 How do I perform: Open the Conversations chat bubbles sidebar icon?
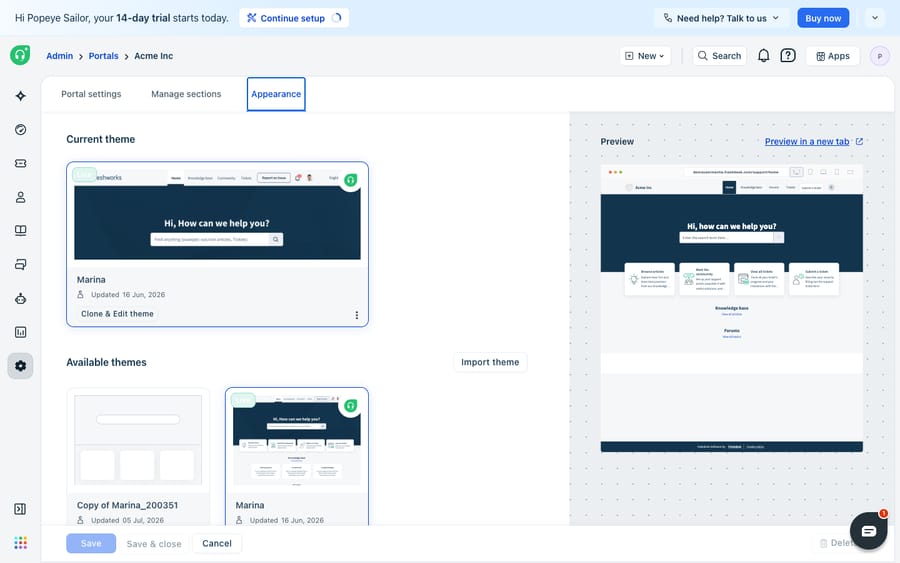coord(21,265)
